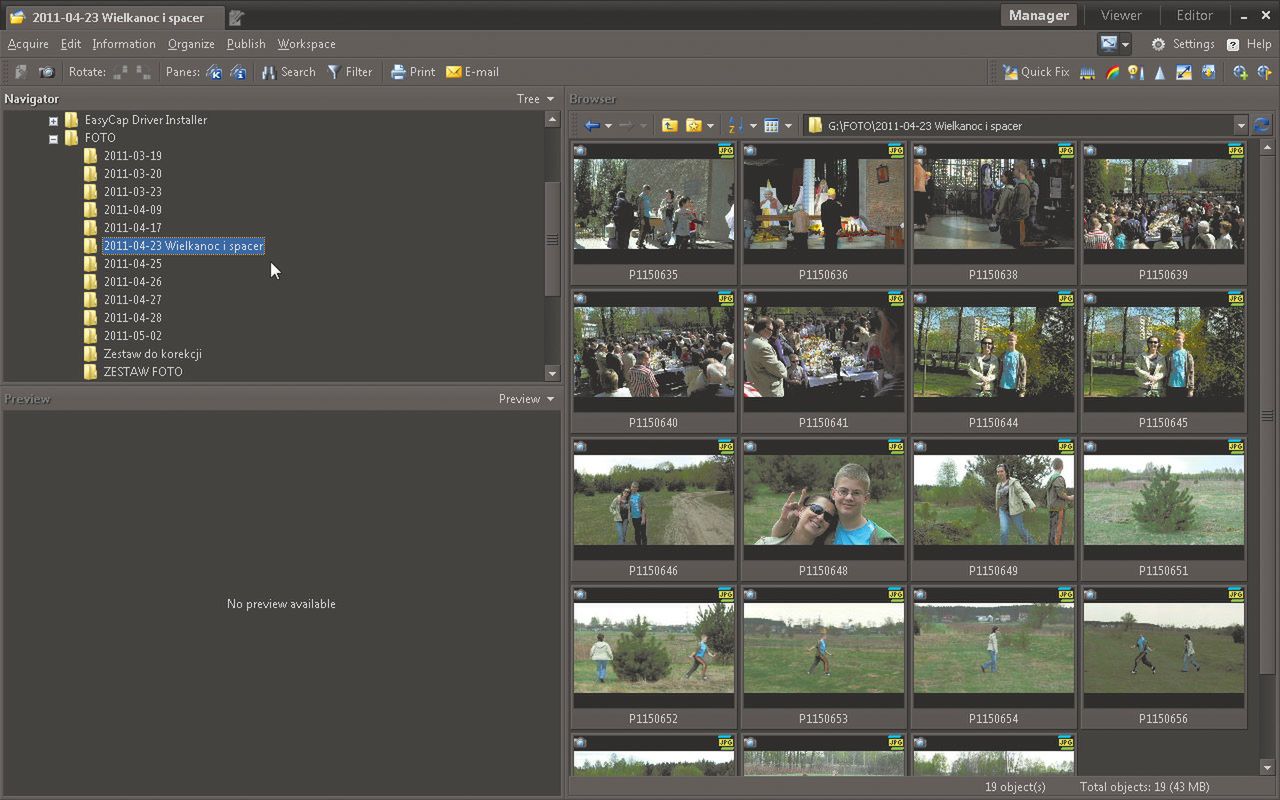Select the 2011-03-19 folder
Image resolution: width=1280 pixels, height=800 pixels.
(x=132, y=156)
